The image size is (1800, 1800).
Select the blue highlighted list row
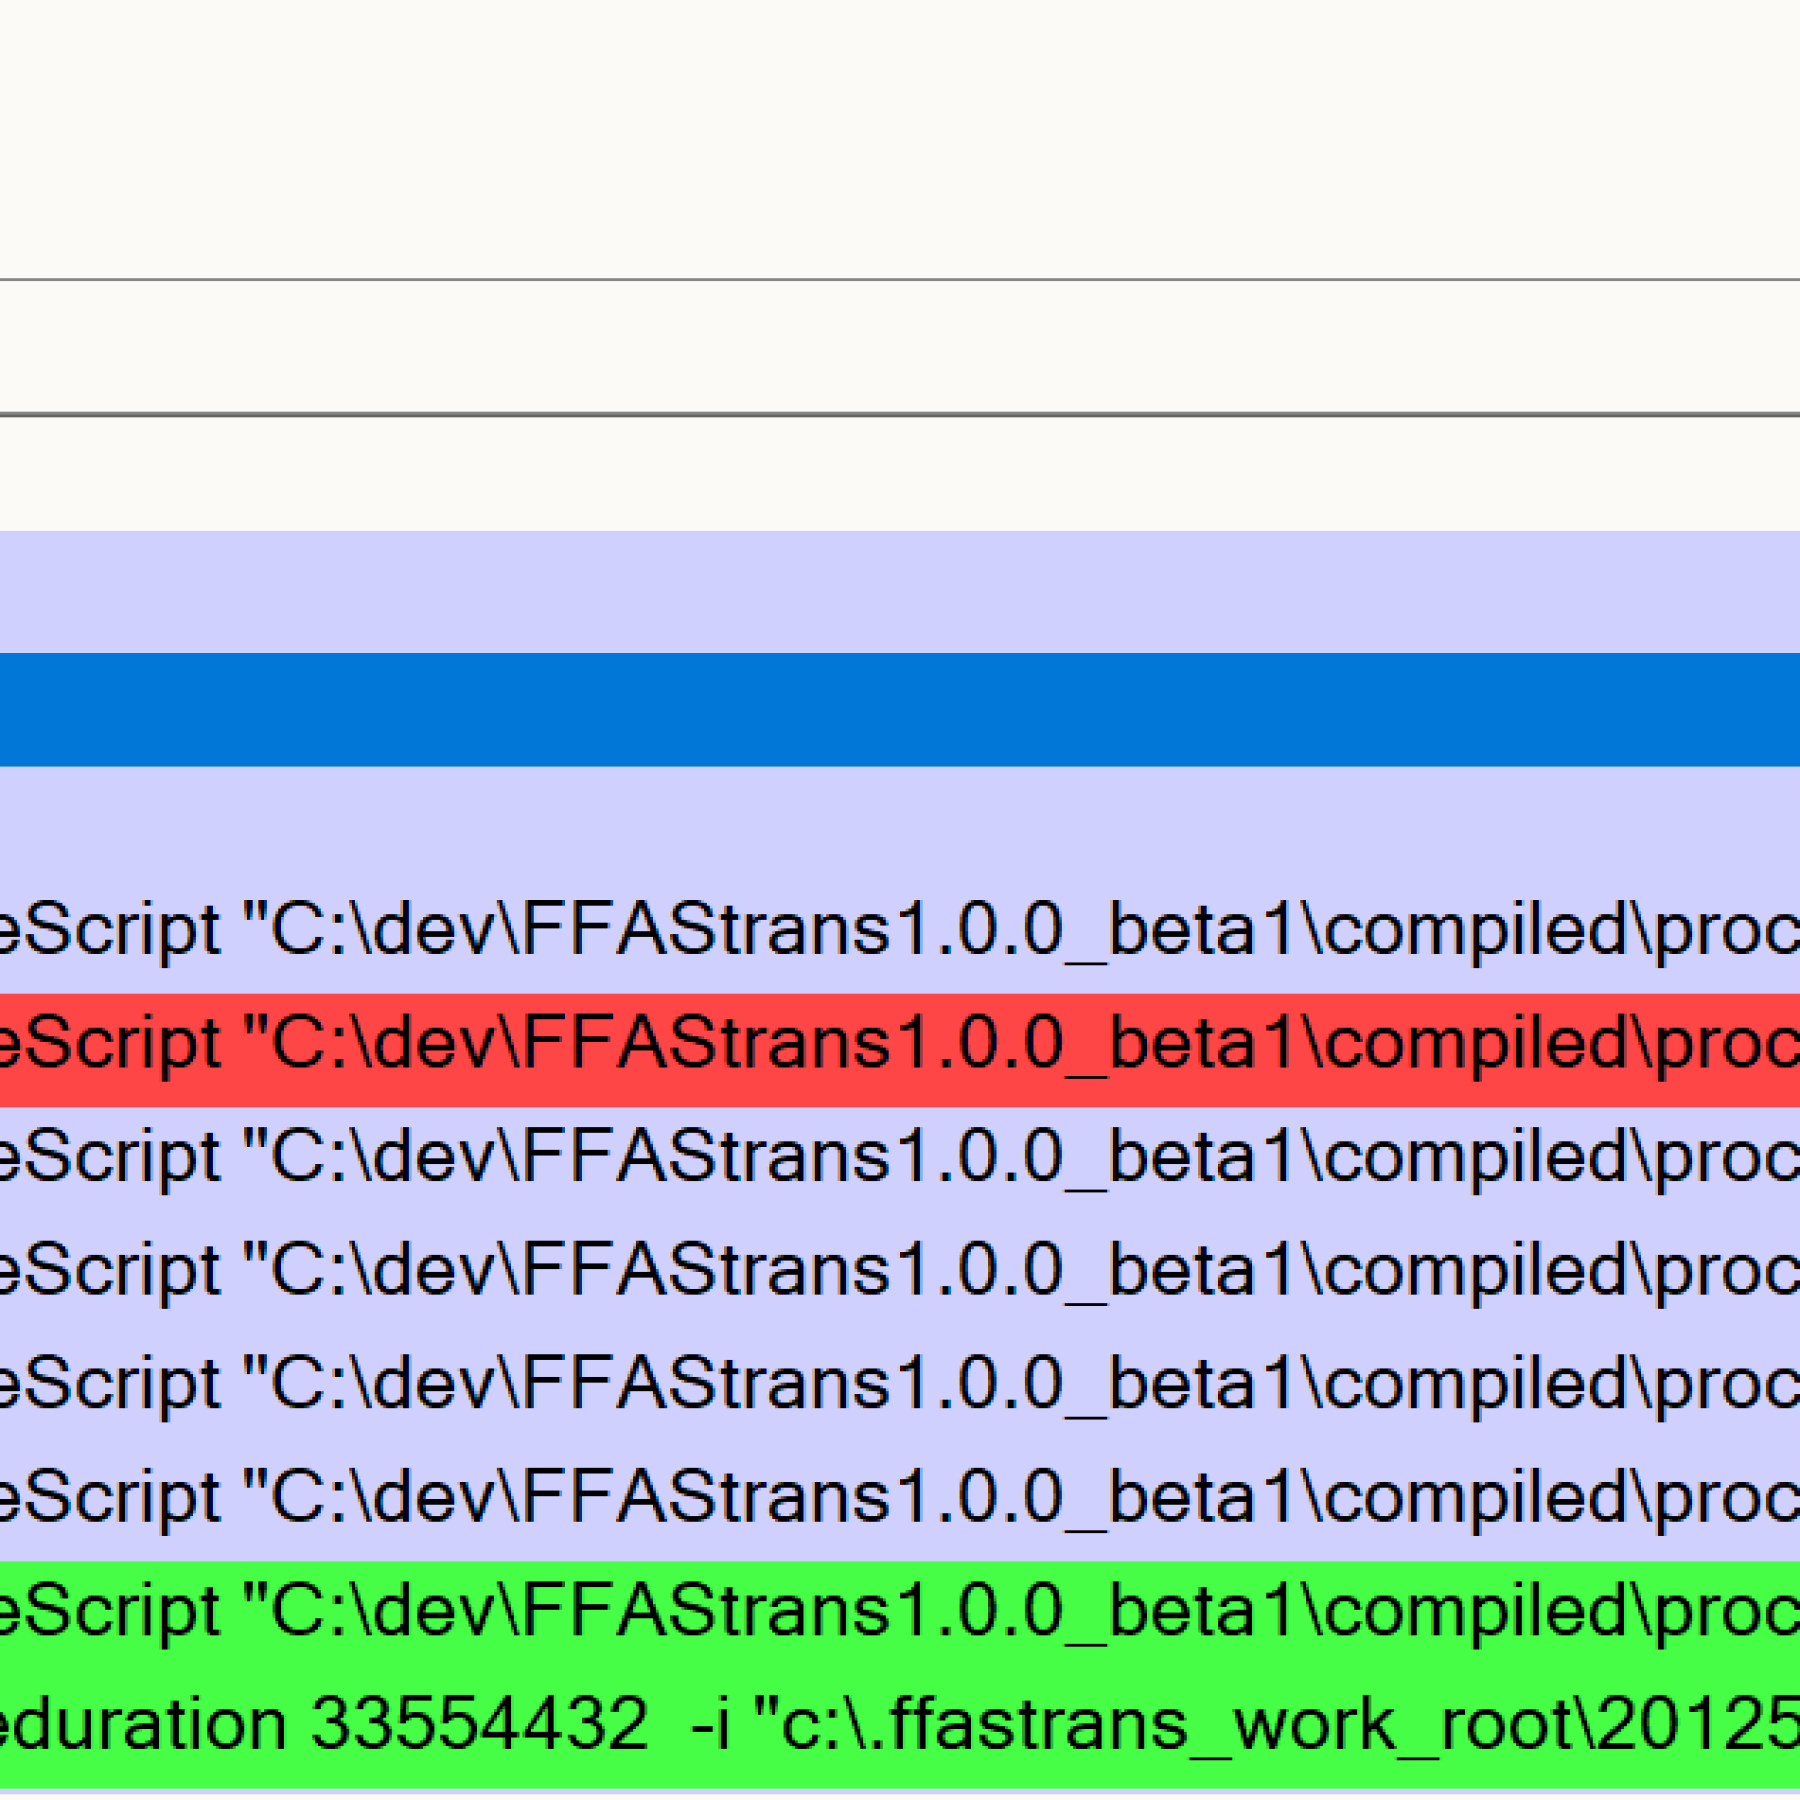point(900,709)
